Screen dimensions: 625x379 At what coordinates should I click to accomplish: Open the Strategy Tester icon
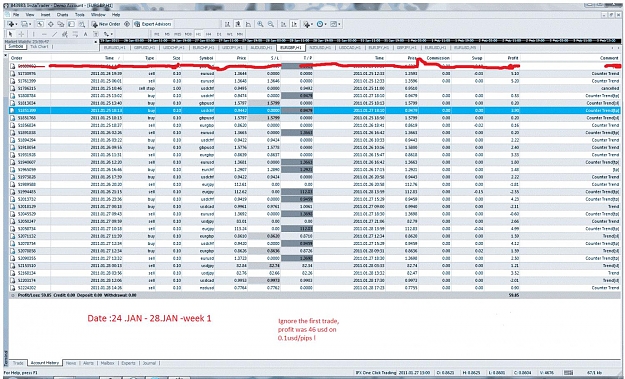click(82, 24)
